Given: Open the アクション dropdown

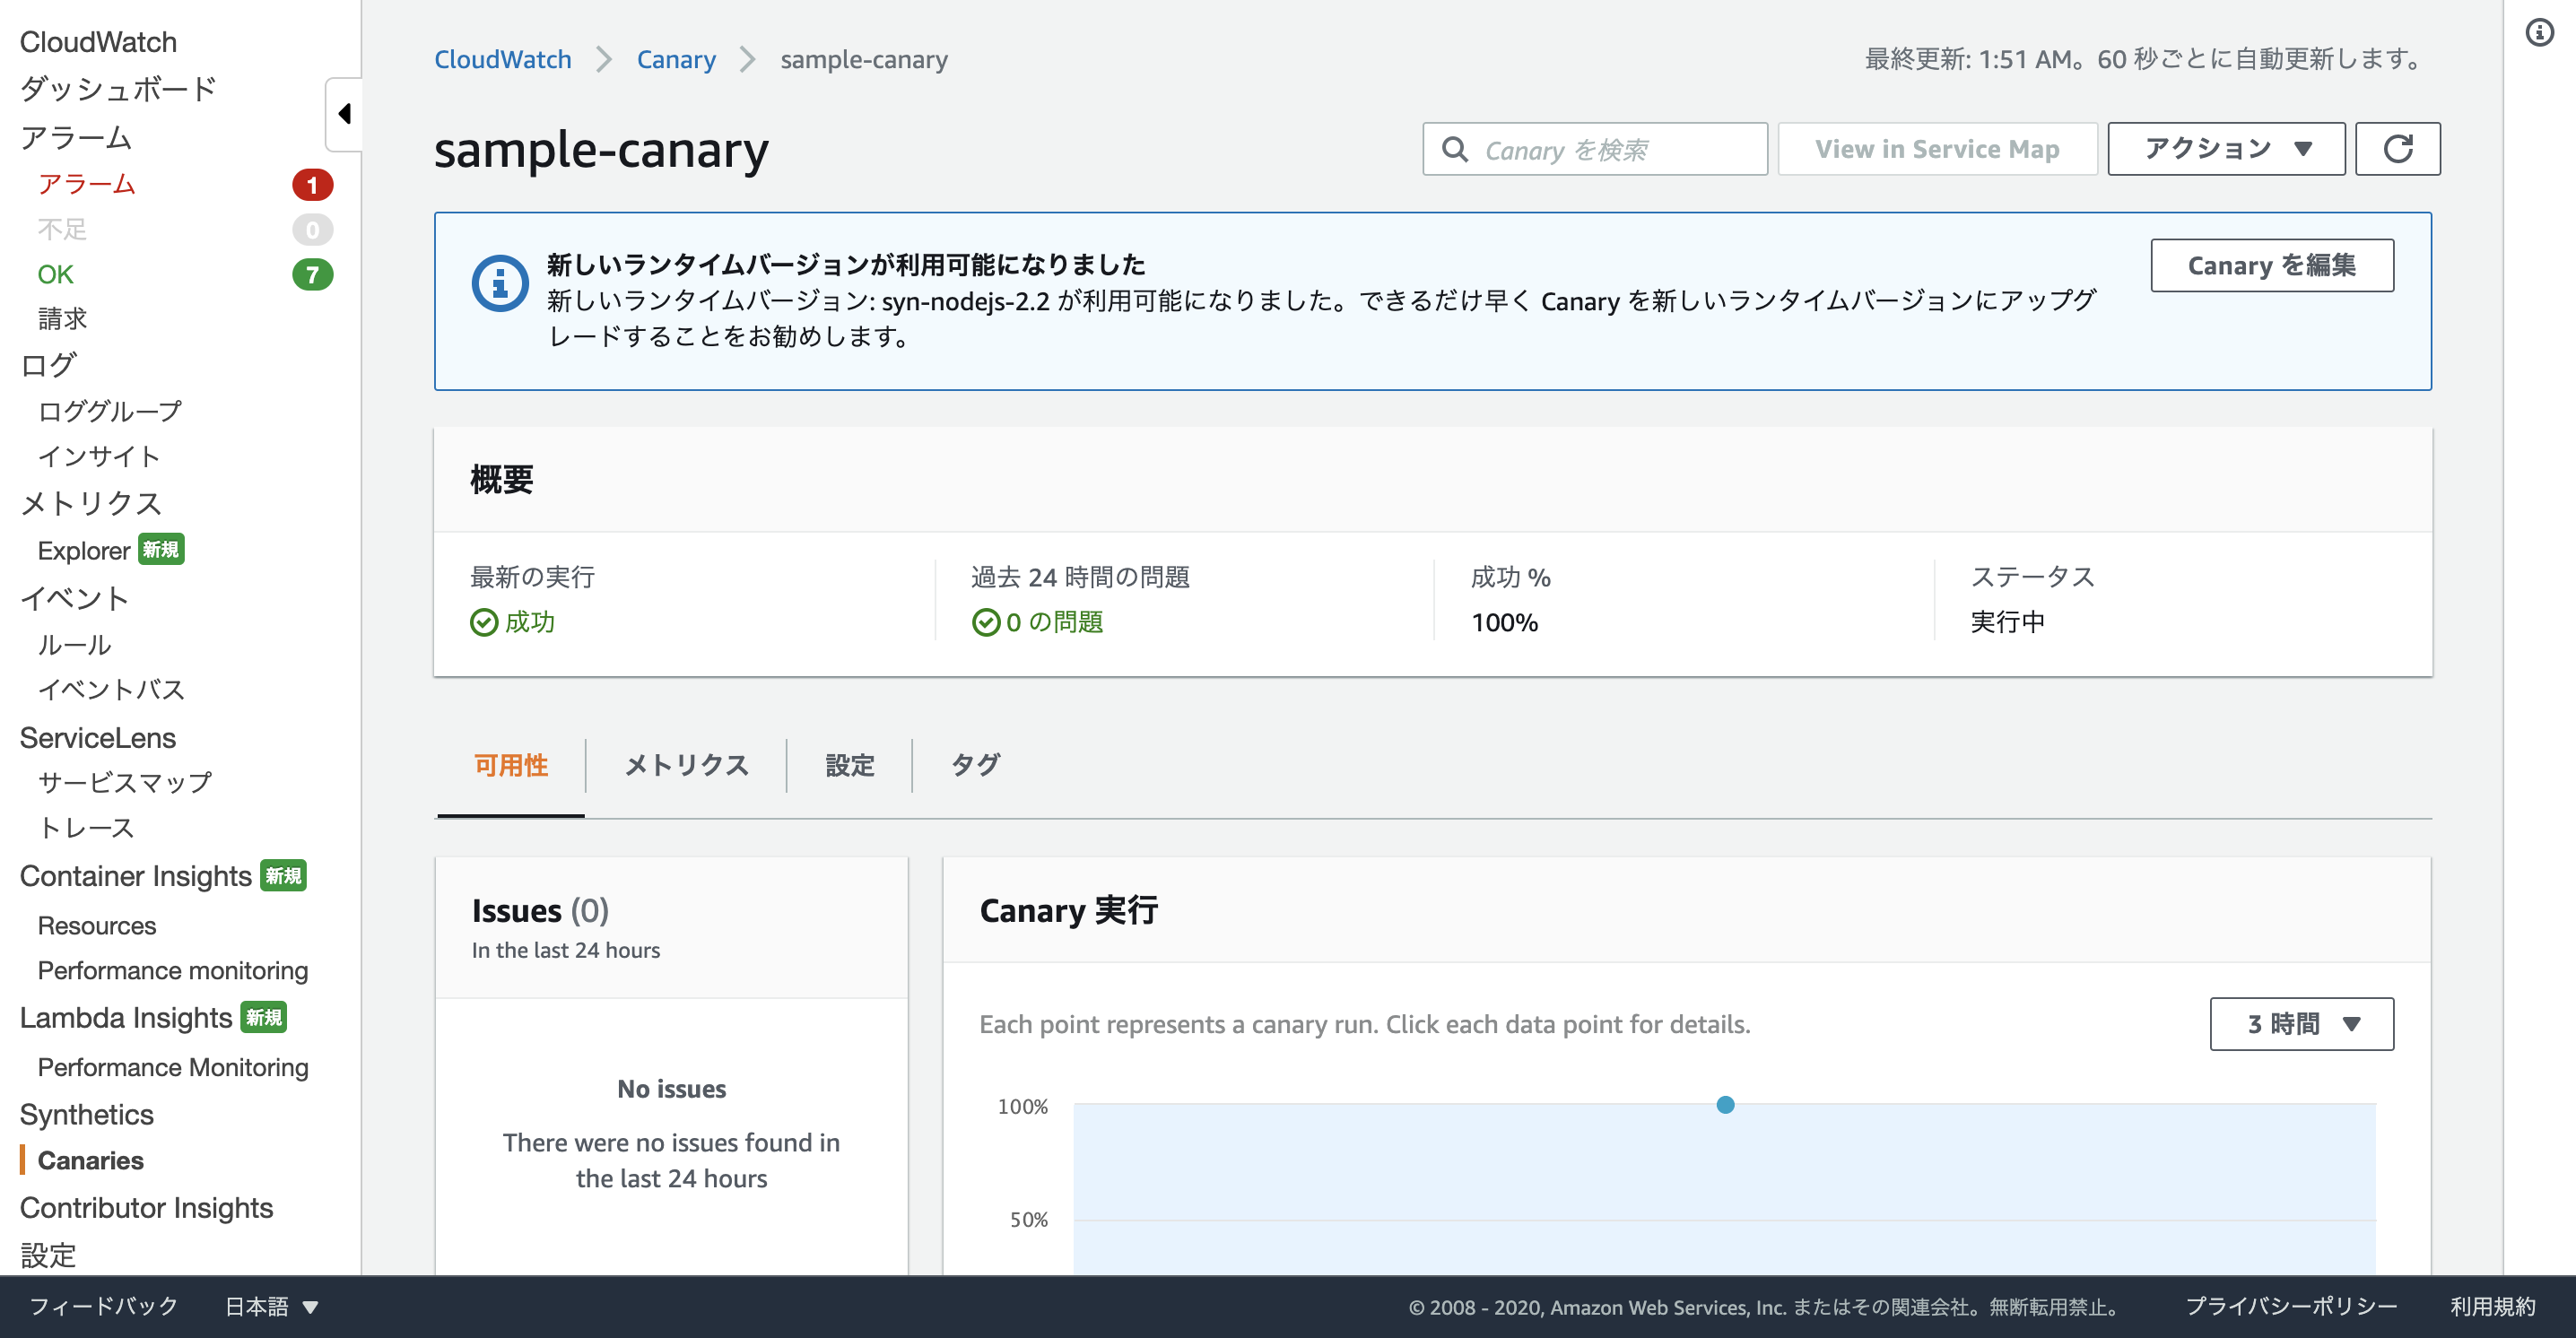Looking at the screenshot, I should [x=2226, y=149].
